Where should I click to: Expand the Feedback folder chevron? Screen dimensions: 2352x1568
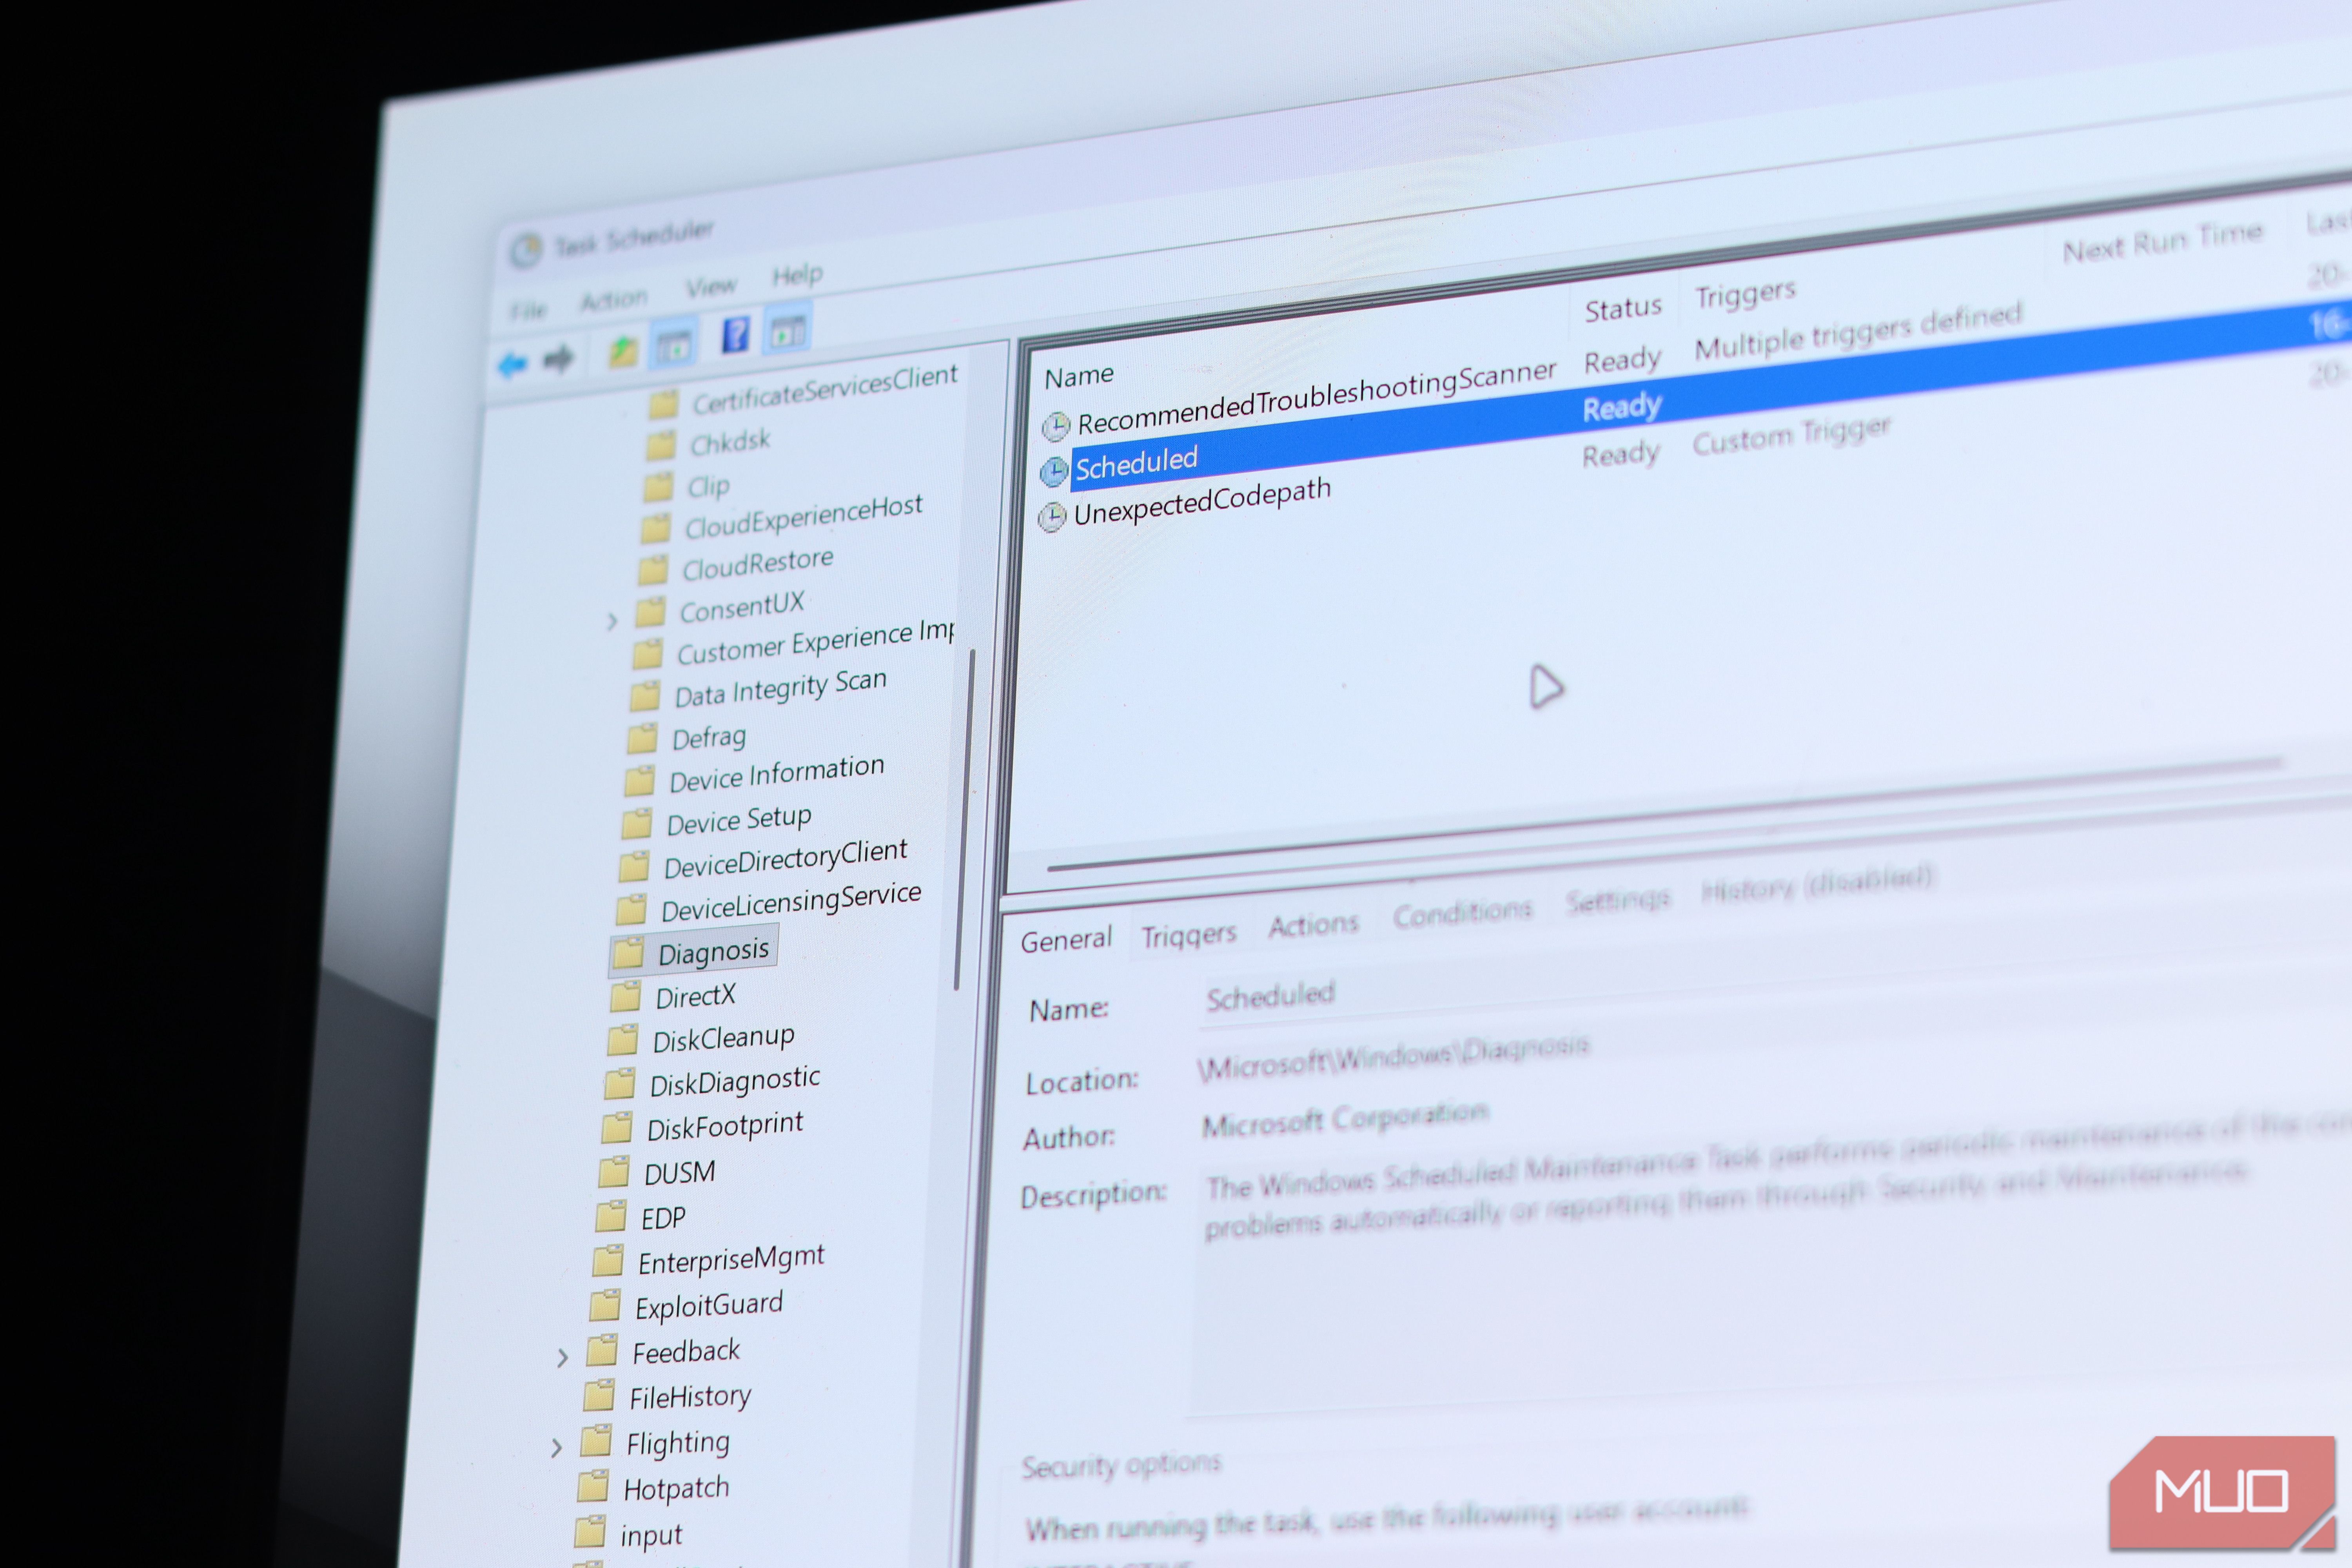click(562, 1358)
